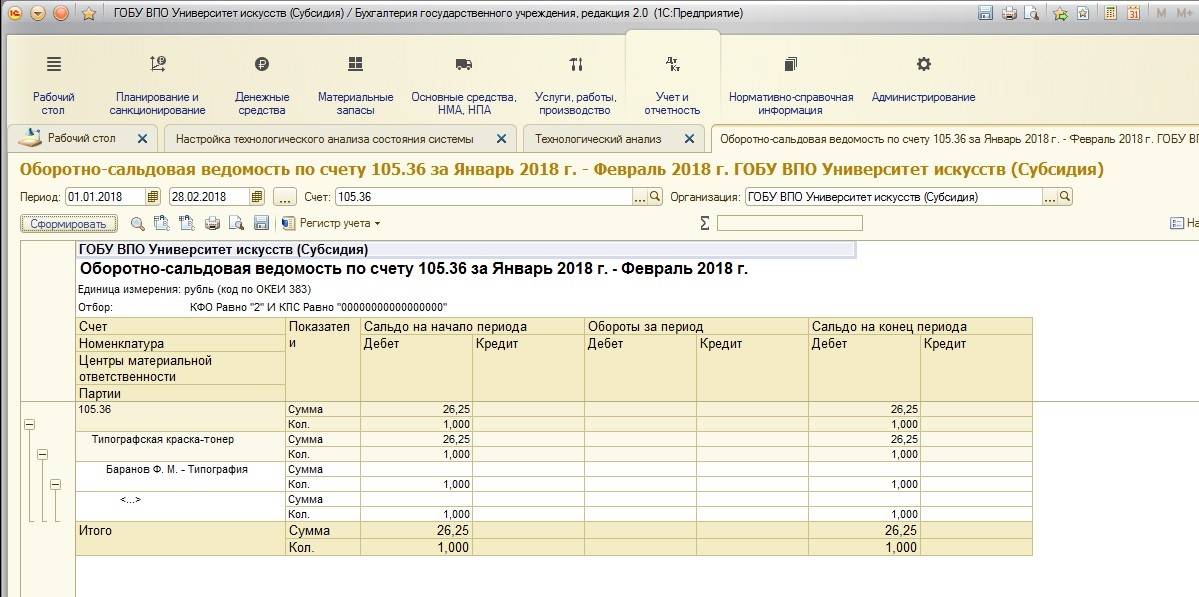Viewport: 1199px width, 597px height.
Task: Open calendar picker for start date 01.01.2018
Action: click(x=153, y=197)
